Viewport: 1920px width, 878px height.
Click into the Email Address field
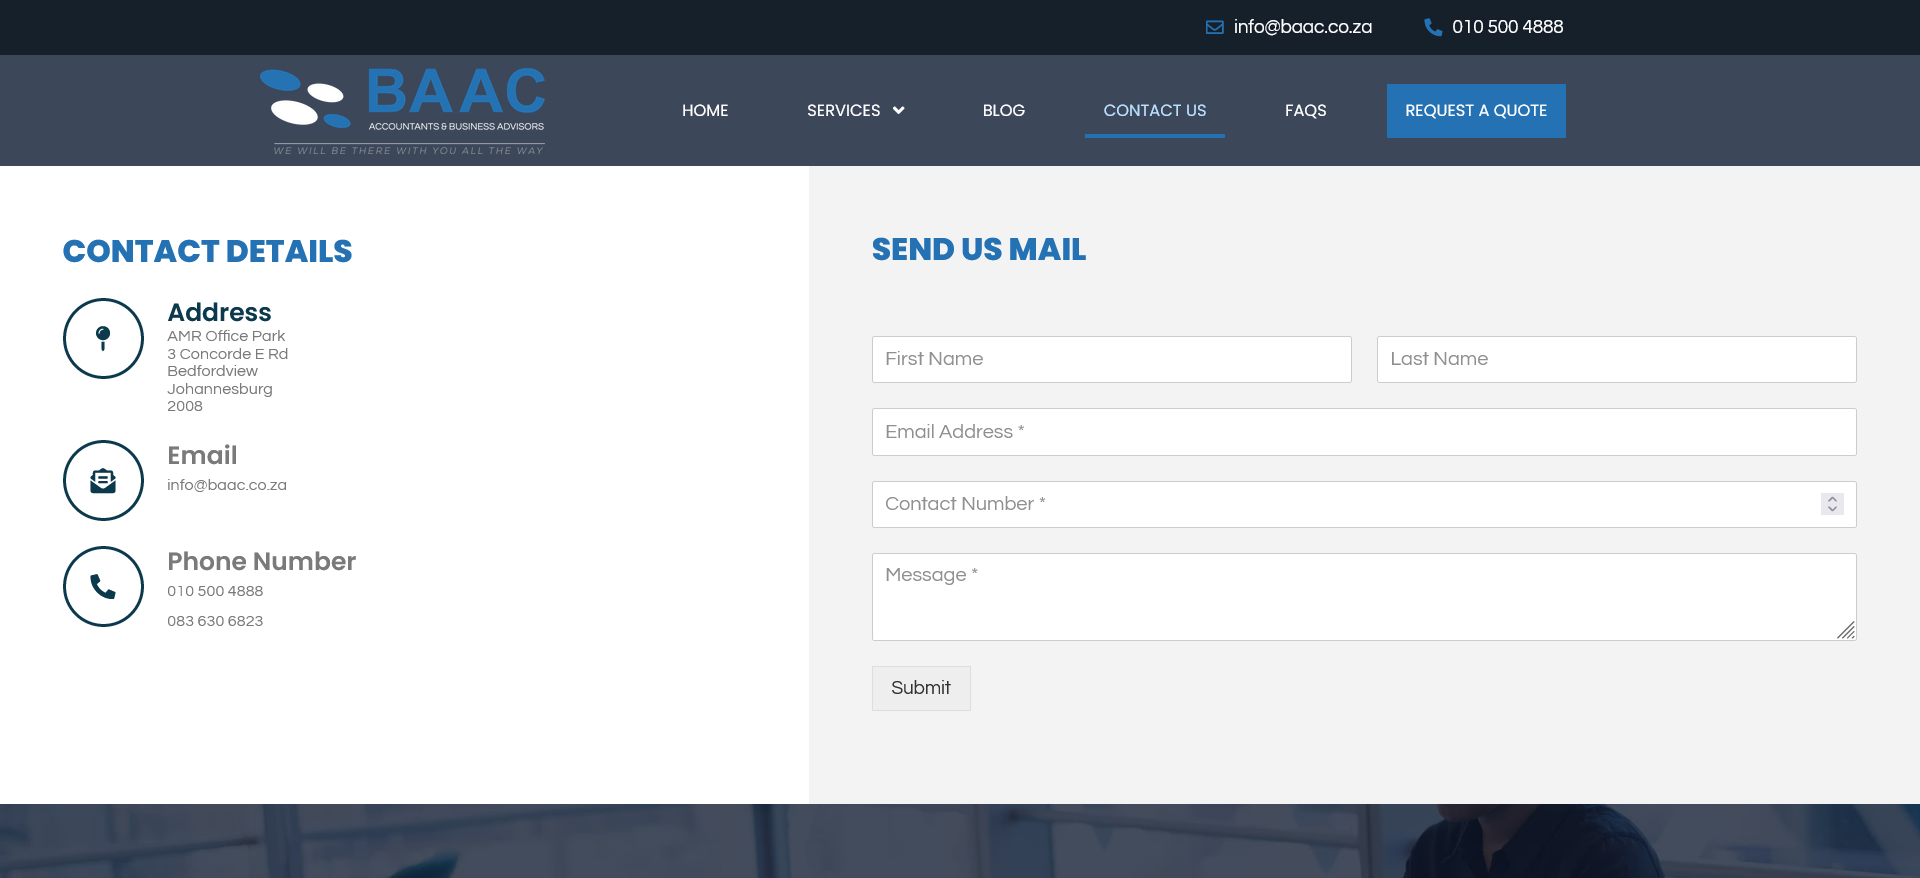1363,432
